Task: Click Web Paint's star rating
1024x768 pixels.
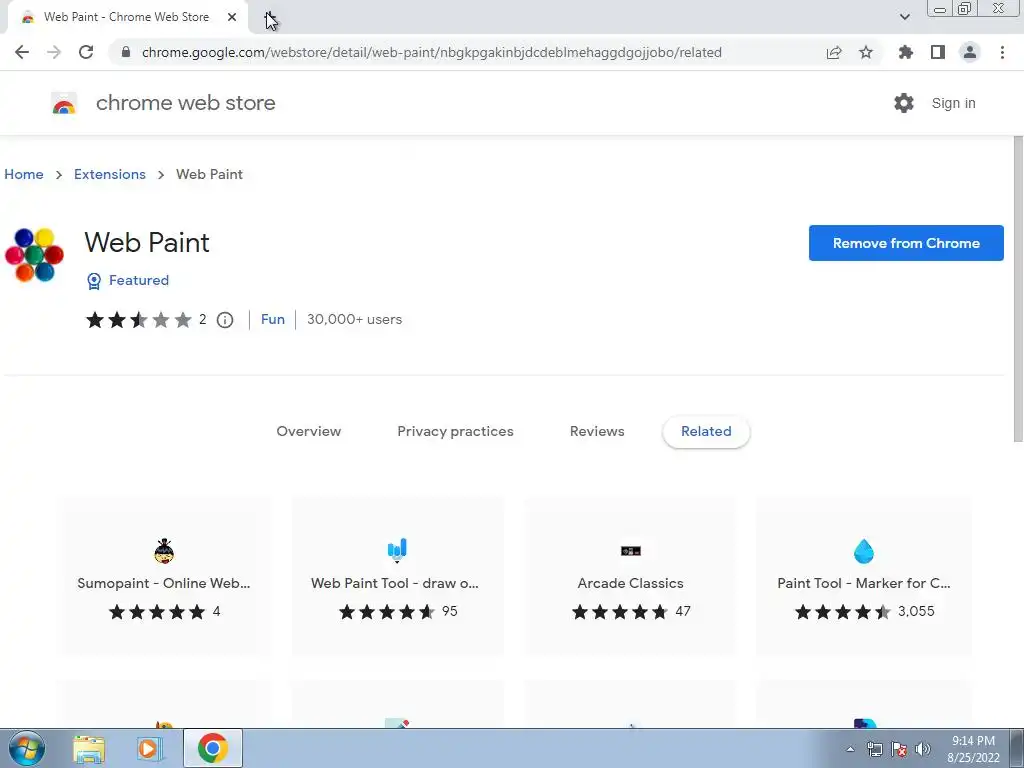Action: tap(138, 320)
